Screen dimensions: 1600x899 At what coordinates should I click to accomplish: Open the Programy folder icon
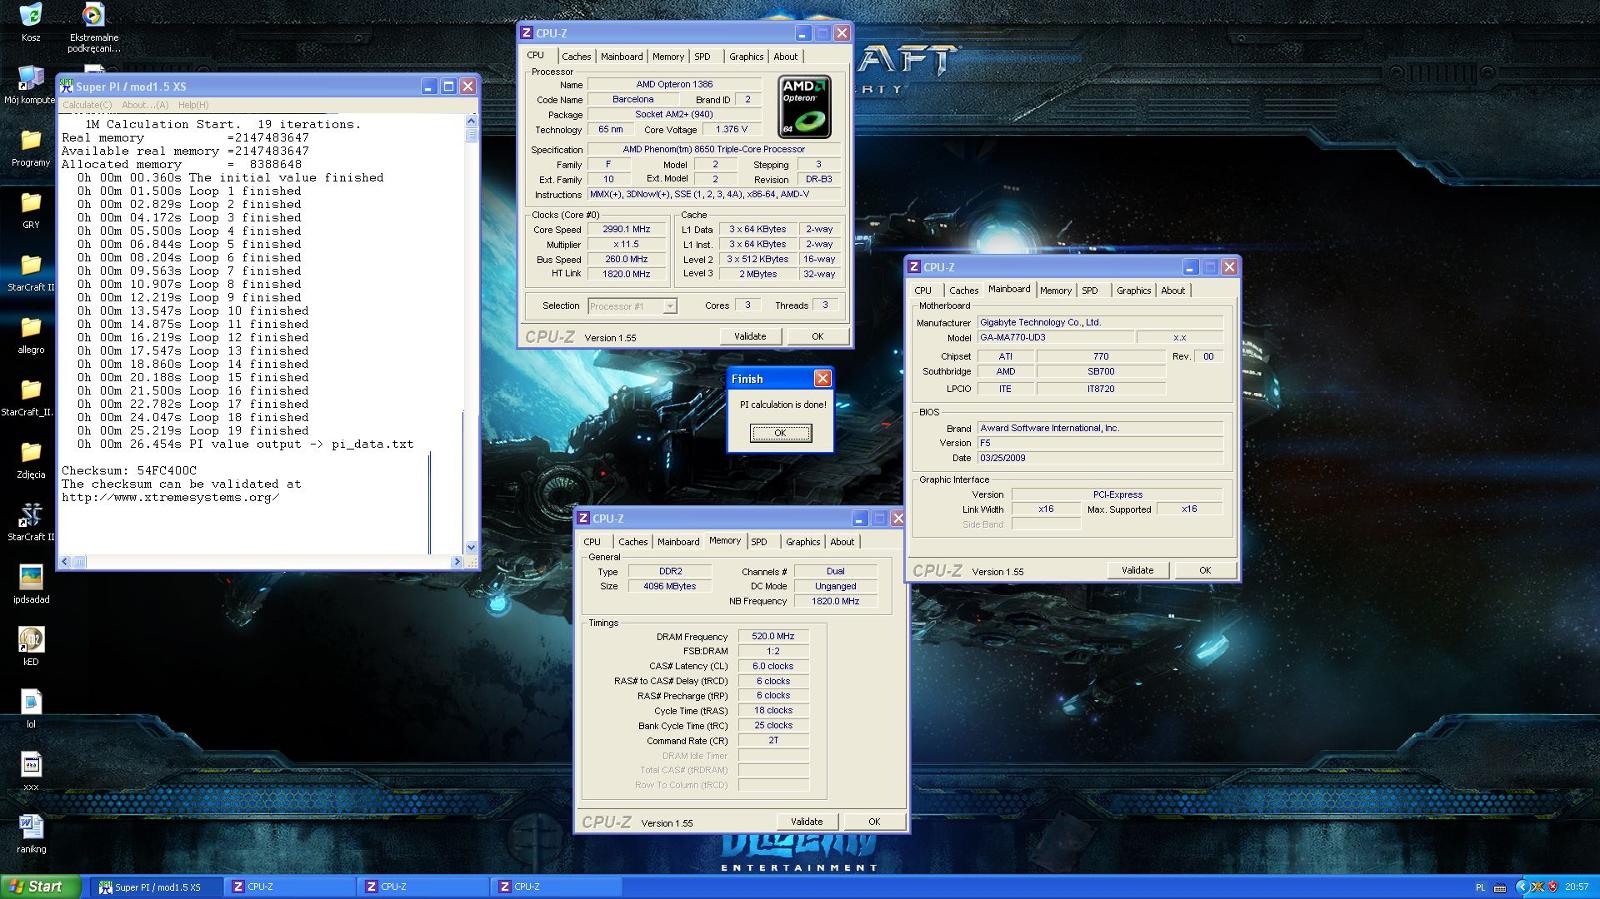pos(31,141)
